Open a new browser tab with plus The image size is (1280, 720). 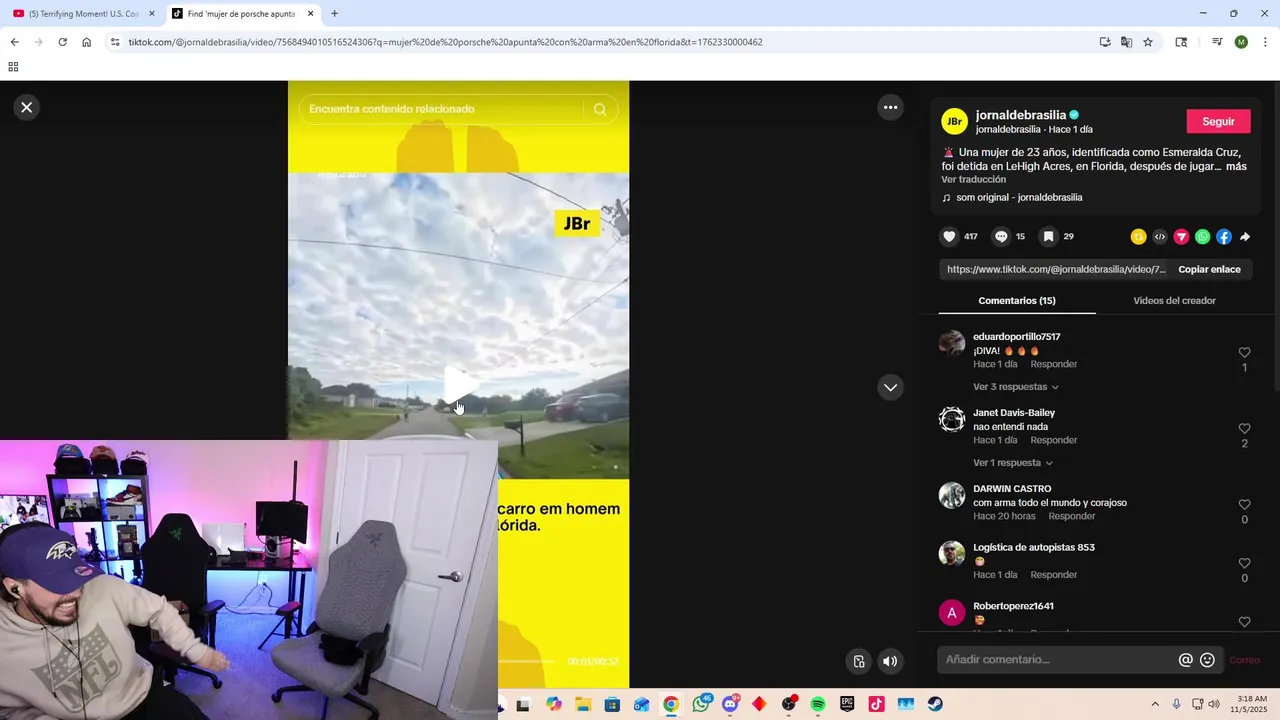(x=334, y=14)
